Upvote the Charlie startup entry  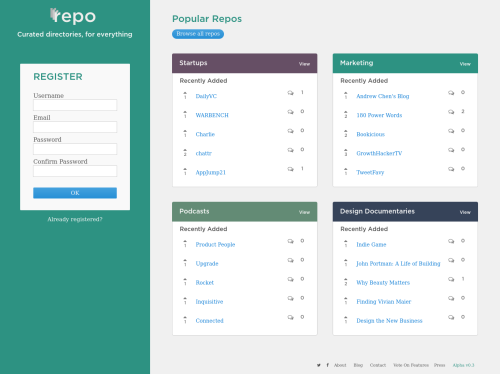click(x=185, y=131)
